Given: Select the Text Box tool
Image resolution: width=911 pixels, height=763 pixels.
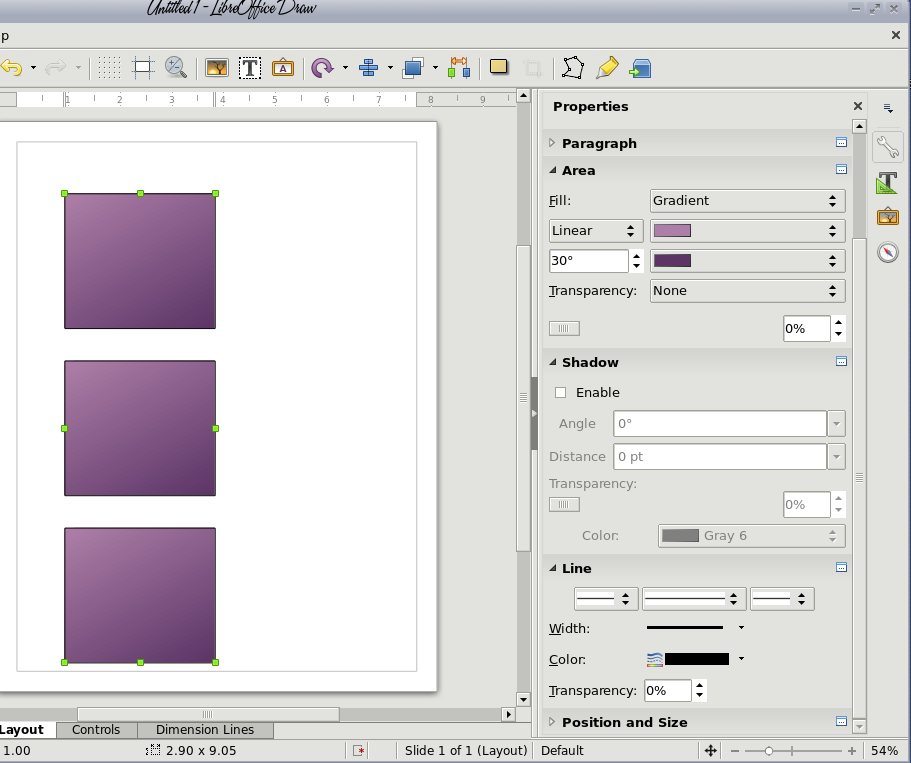Looking at the screenshot, I should pyautogui.click(x=250, y=68).
